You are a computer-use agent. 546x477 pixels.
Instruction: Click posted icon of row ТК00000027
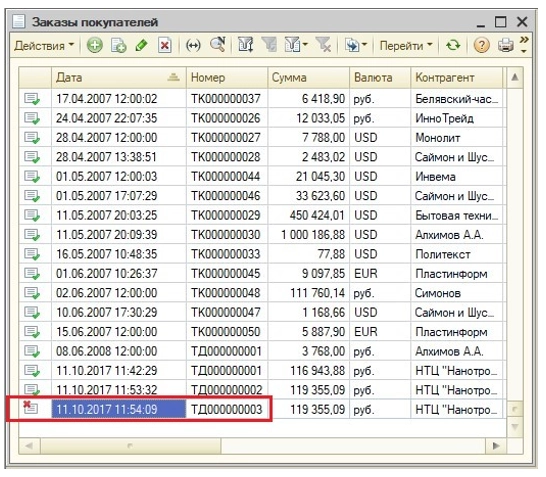point(32,138)
